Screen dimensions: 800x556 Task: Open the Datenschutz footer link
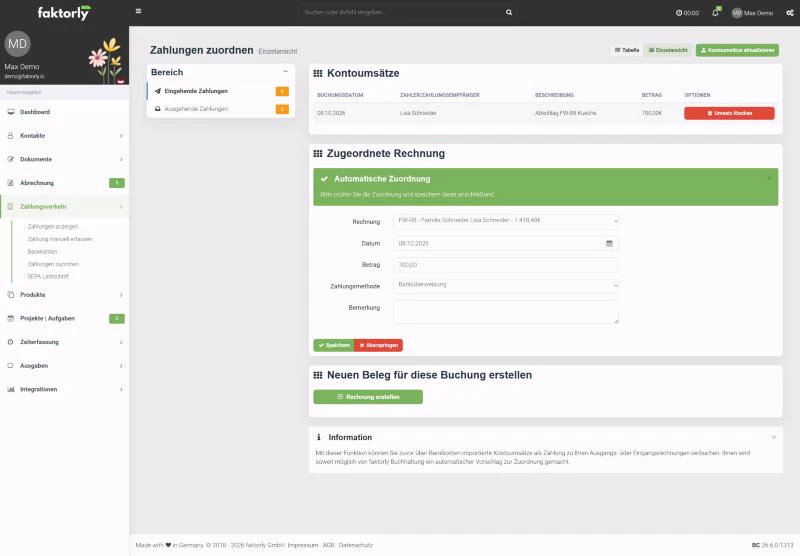(x=356, y=545)
